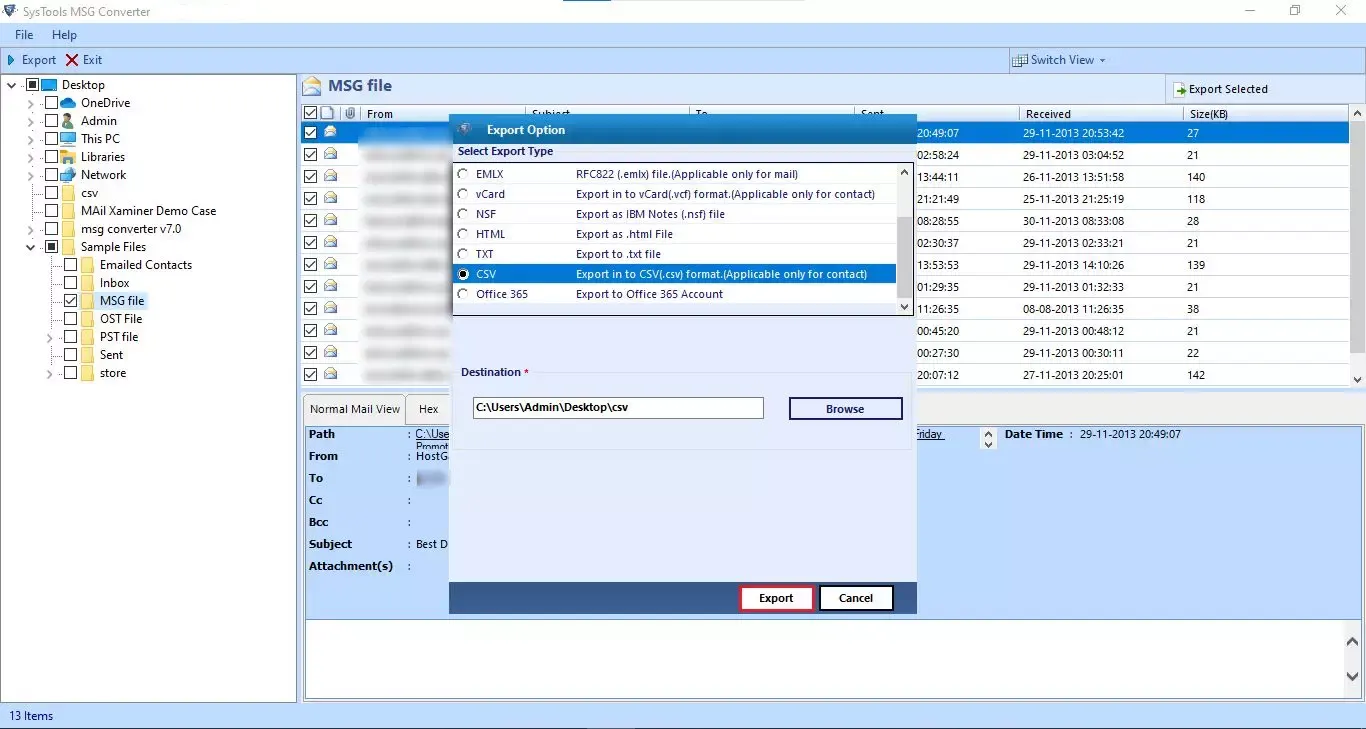This screenshot has width=1366, height=729.
Task: Expand the PST file tree node
Action: (x=50, y=338)
